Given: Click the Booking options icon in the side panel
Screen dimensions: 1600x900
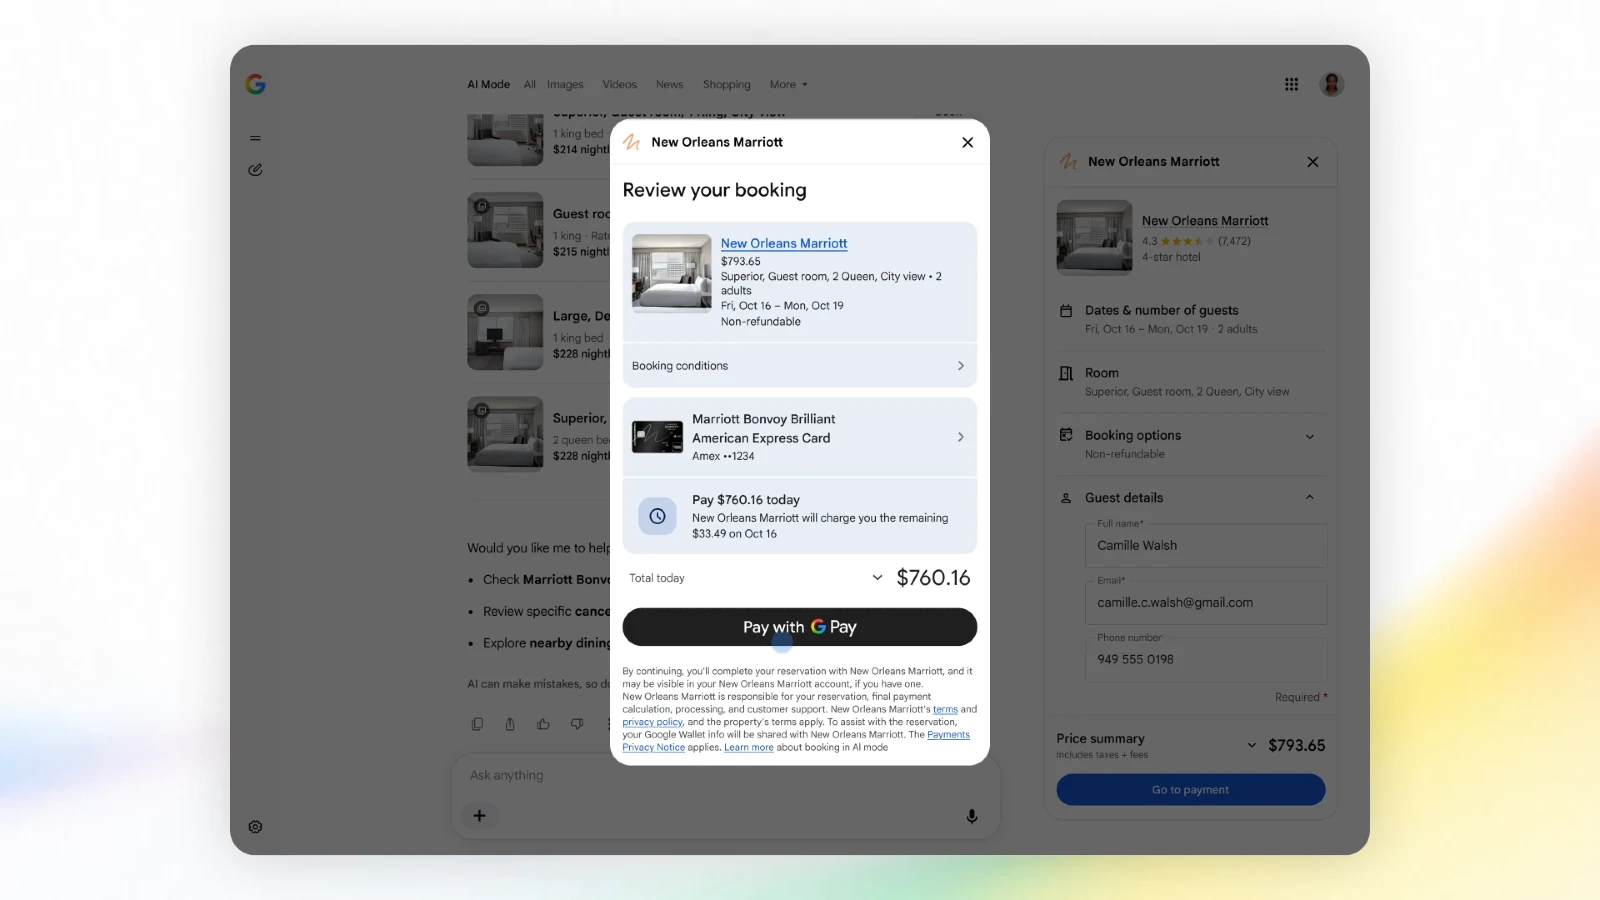Looking at the screenshot, I should click(1066, 435).
